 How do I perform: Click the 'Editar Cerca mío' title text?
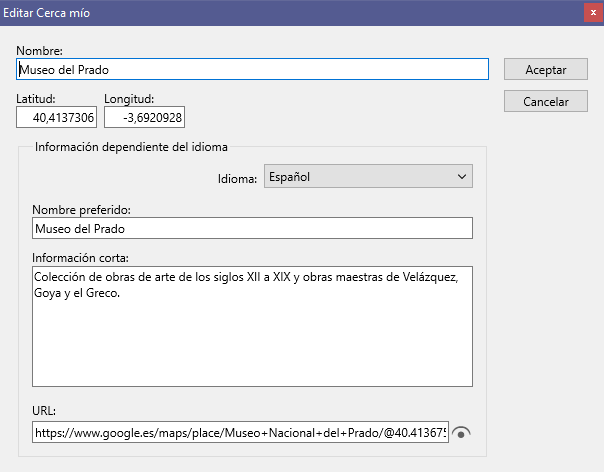(x=47, y=13)
